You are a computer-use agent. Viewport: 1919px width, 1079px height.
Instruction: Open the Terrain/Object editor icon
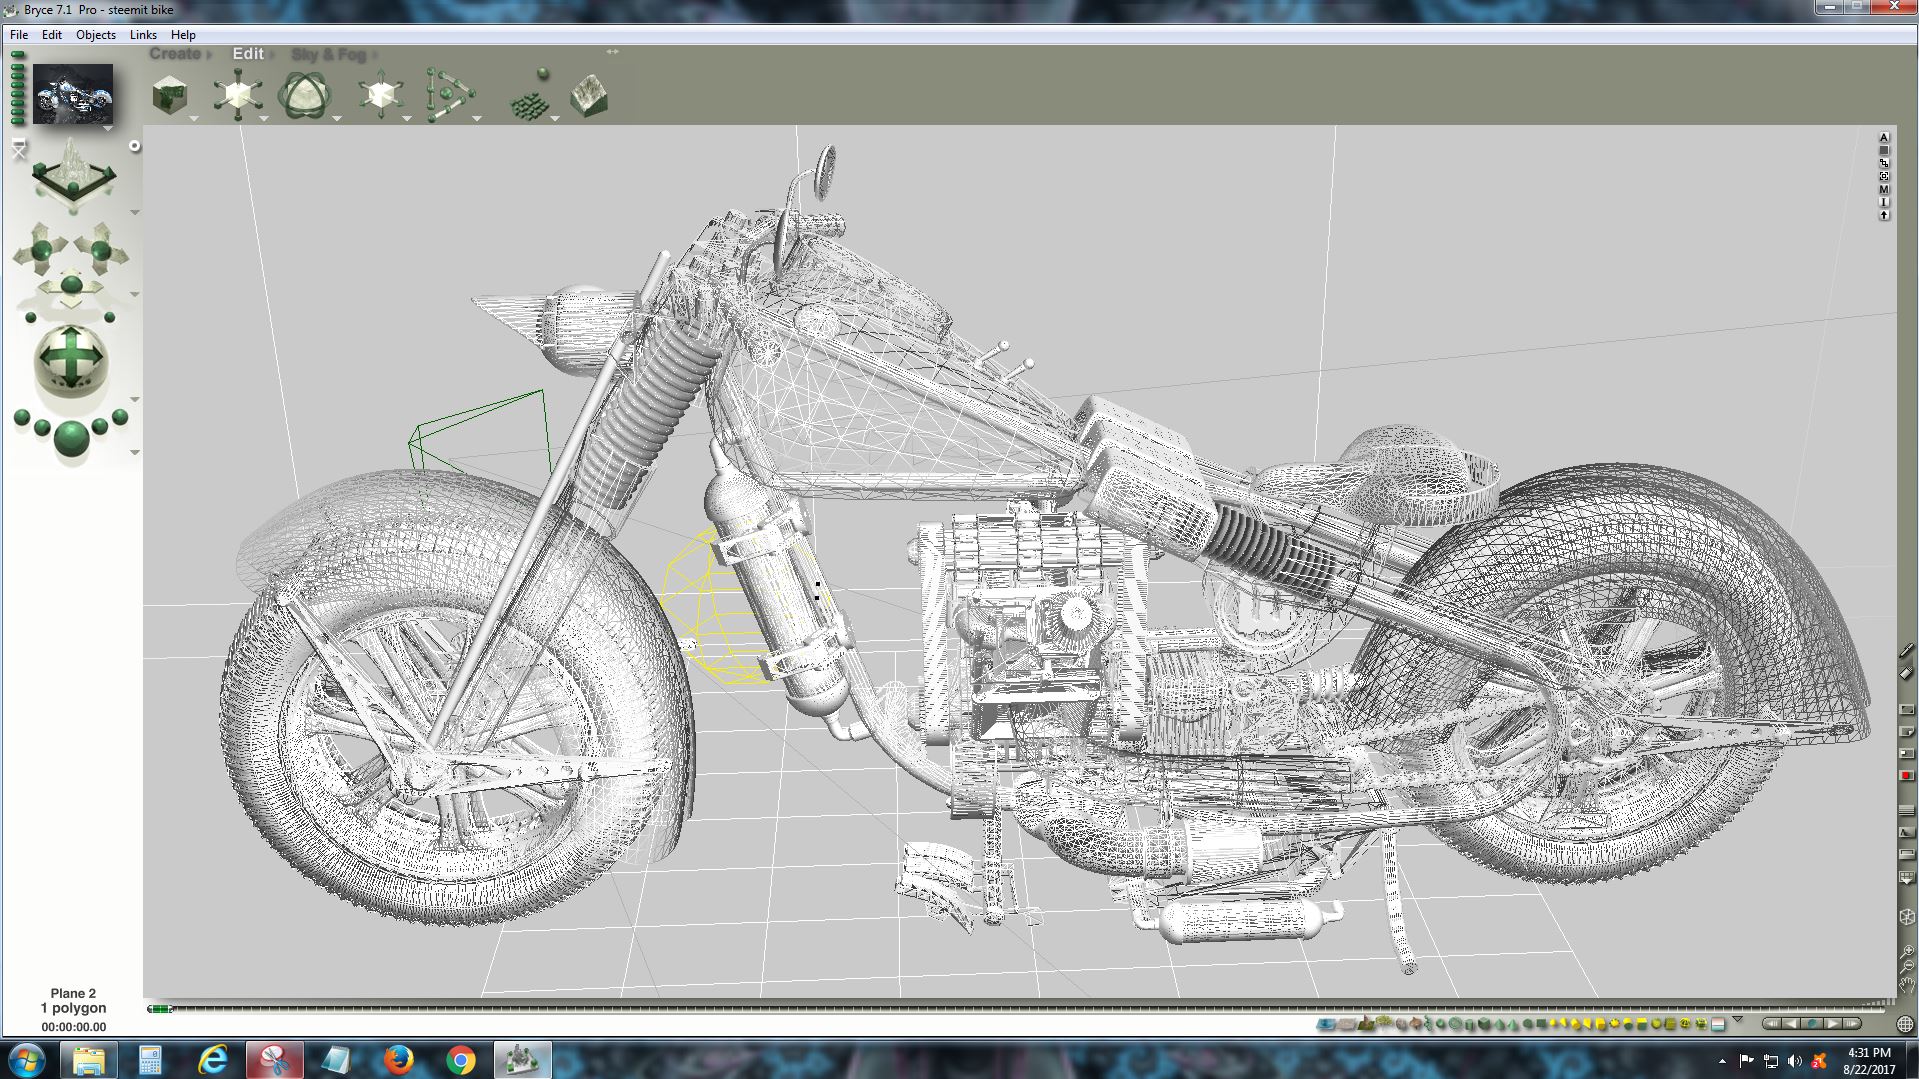click(588, 95)
